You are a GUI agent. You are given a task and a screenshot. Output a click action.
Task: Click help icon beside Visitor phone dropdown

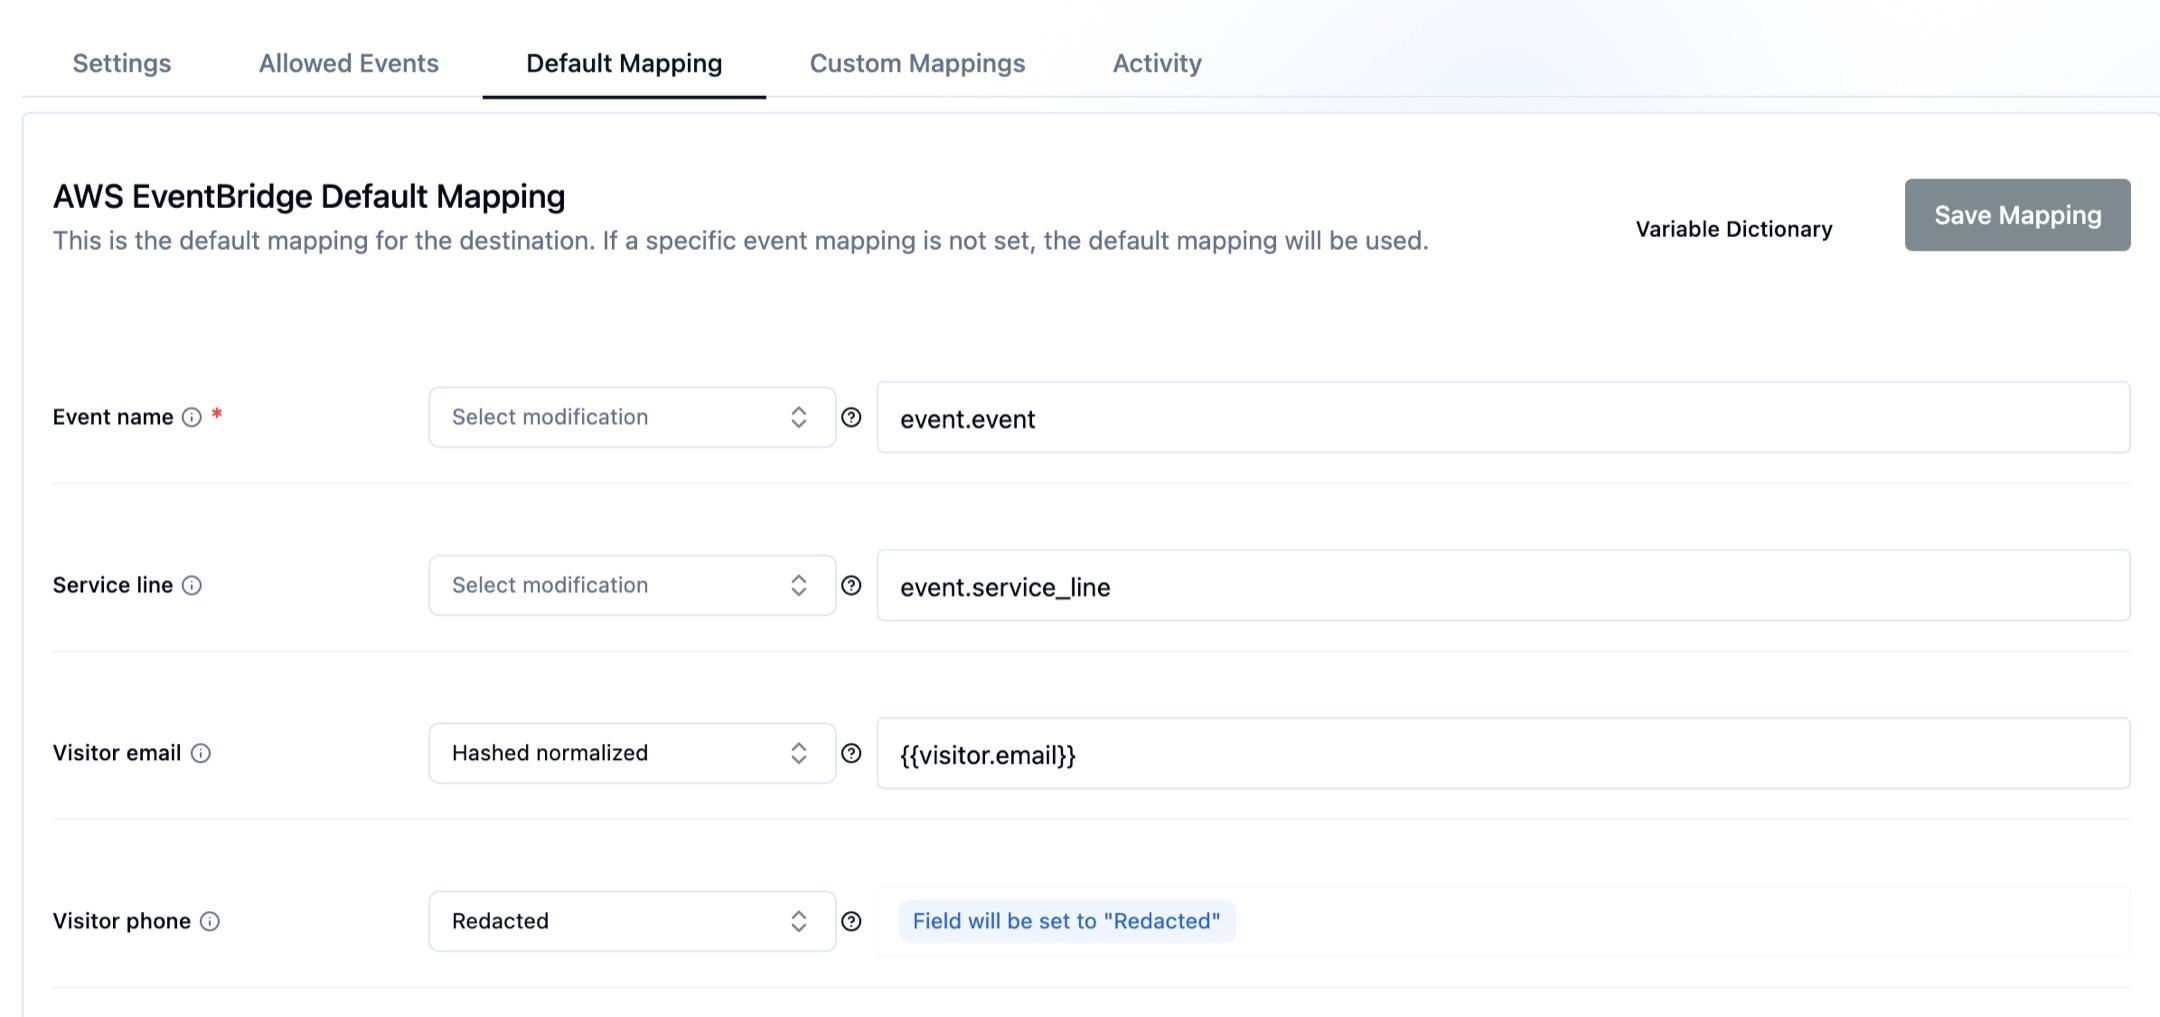[x=851, y=921]
